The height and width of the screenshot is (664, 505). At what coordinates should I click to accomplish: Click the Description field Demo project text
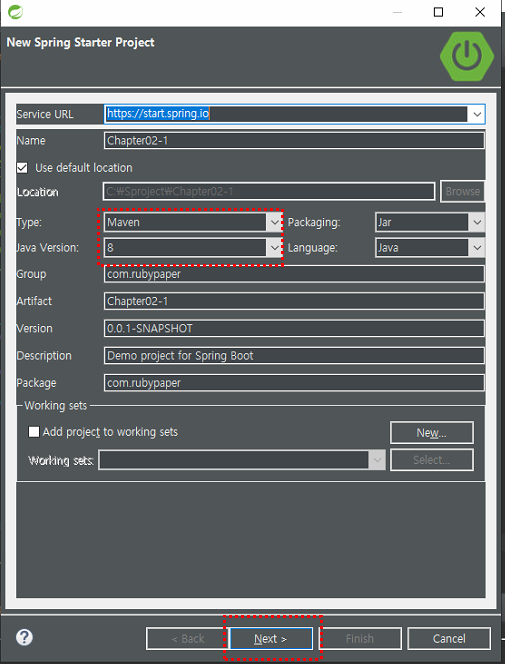coord(294,355)
